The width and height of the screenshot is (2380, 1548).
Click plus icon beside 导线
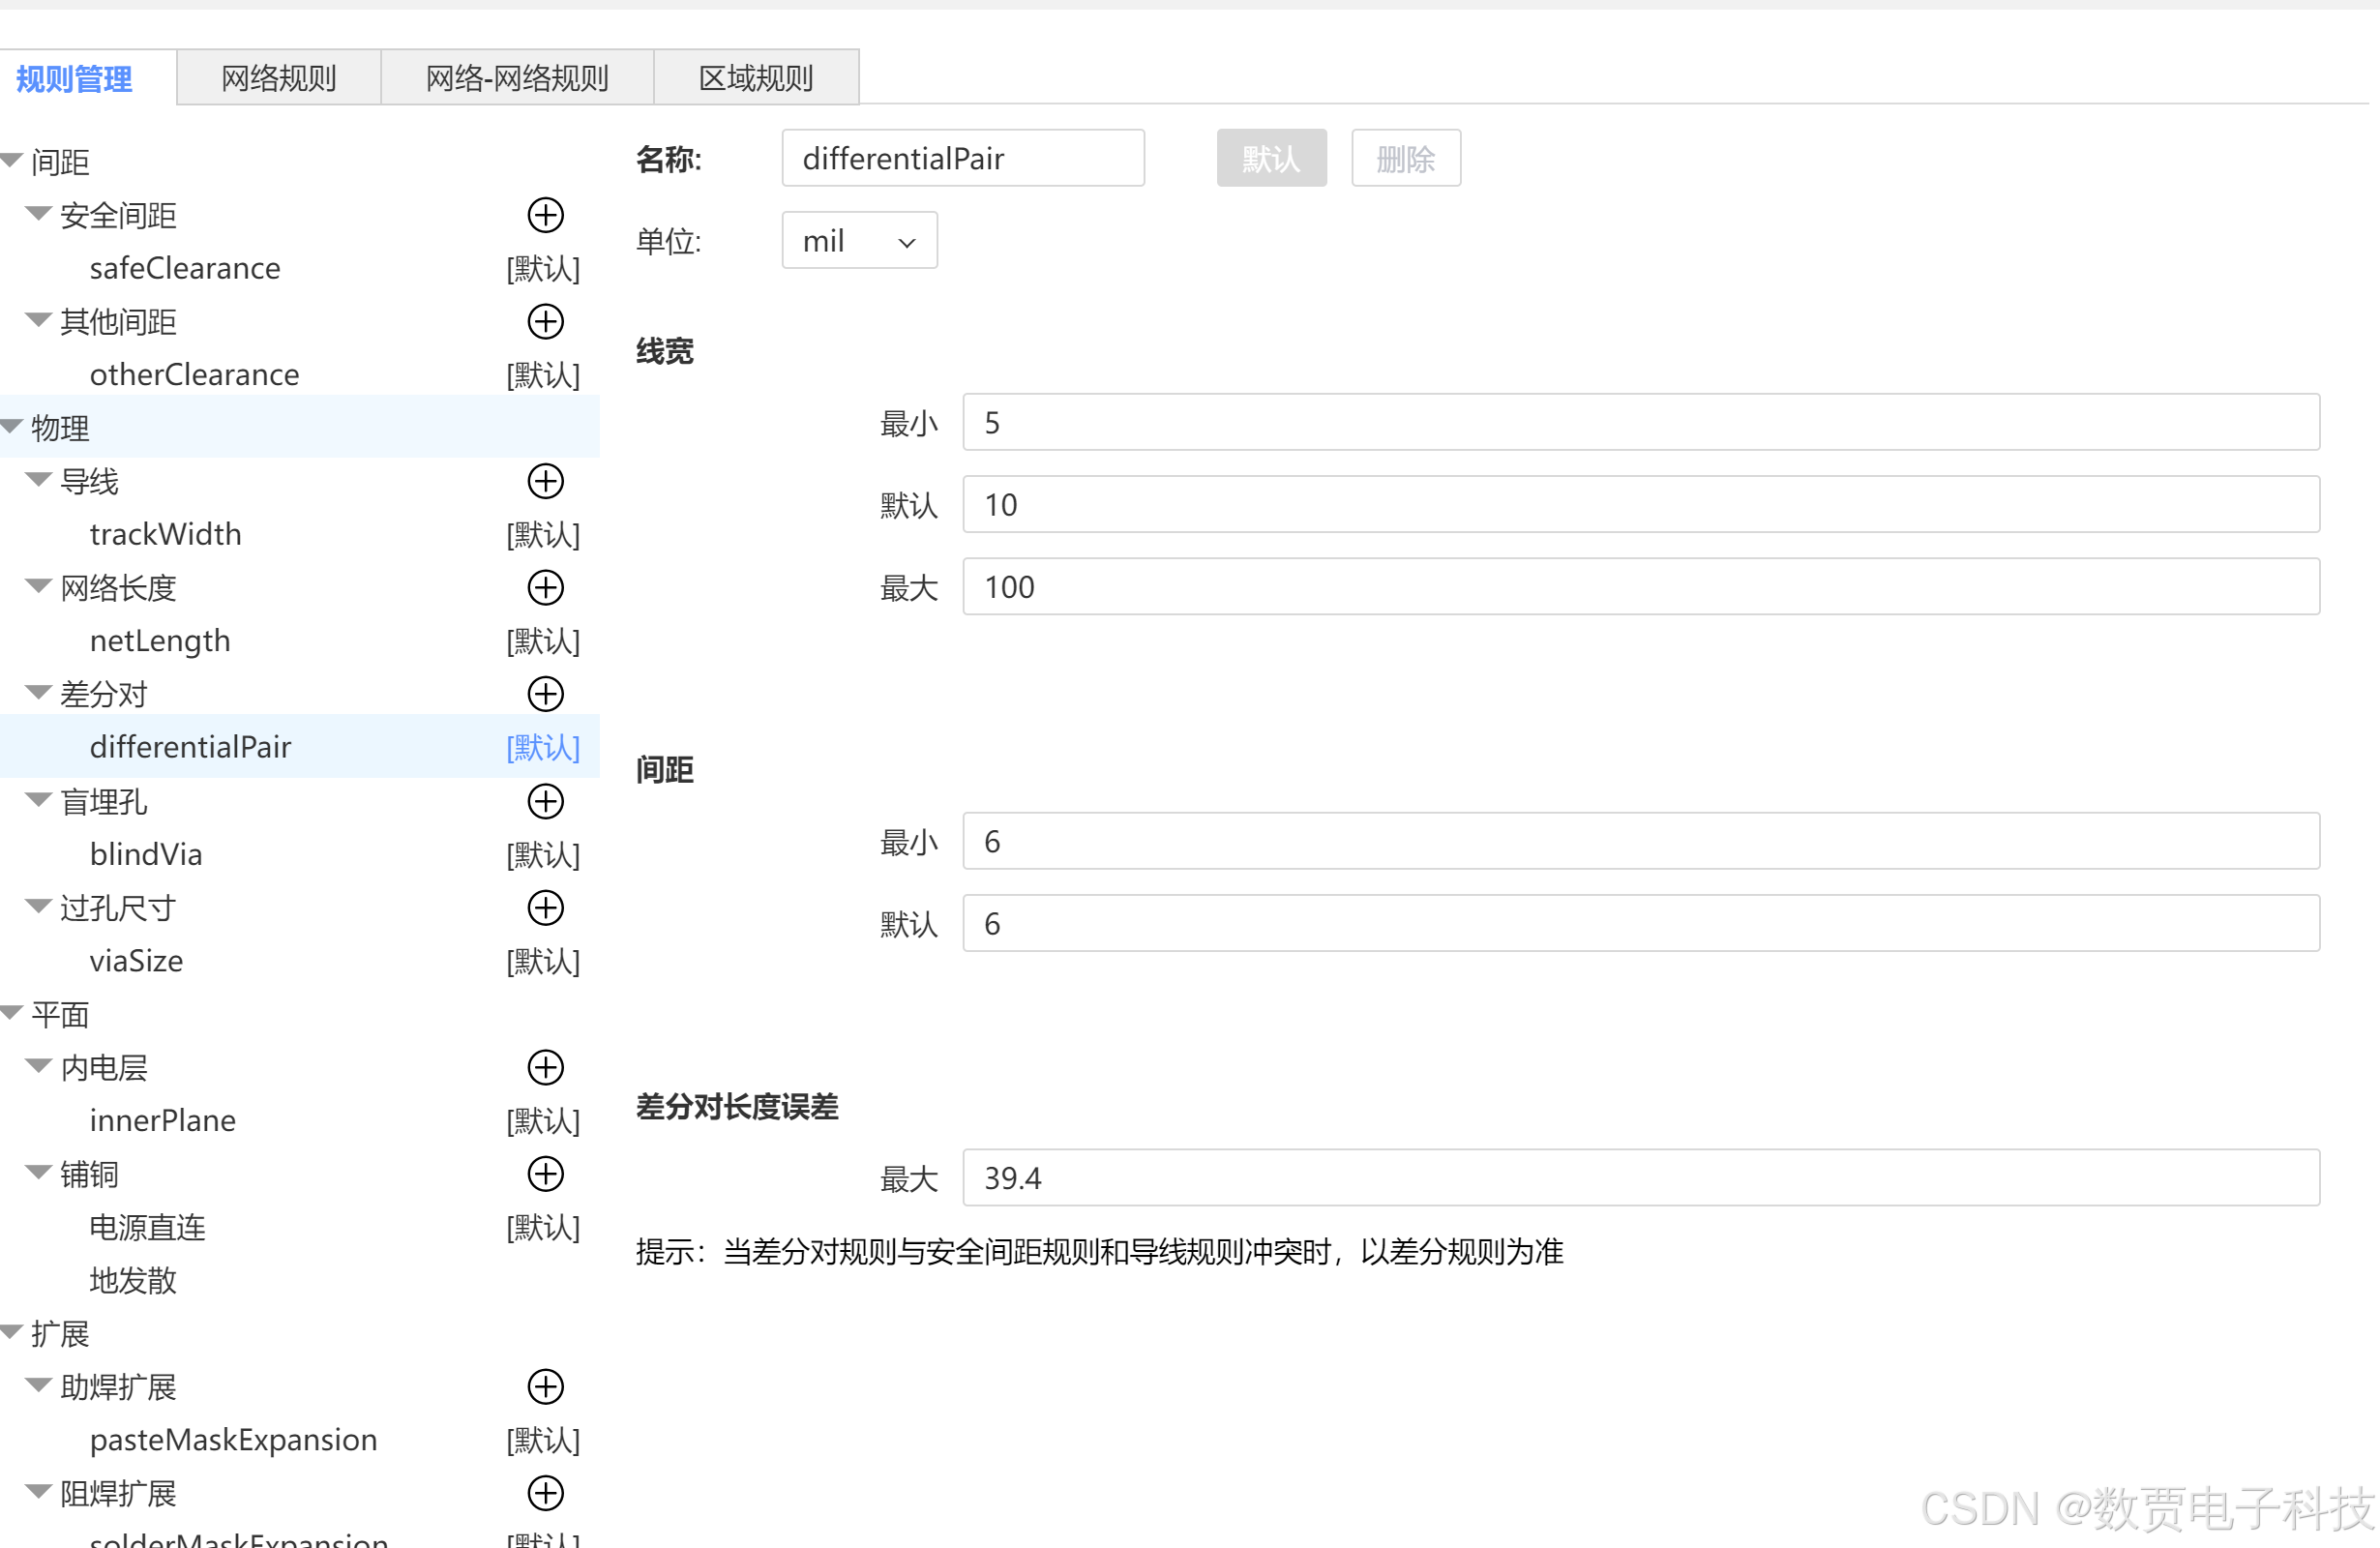pos(545,481)
